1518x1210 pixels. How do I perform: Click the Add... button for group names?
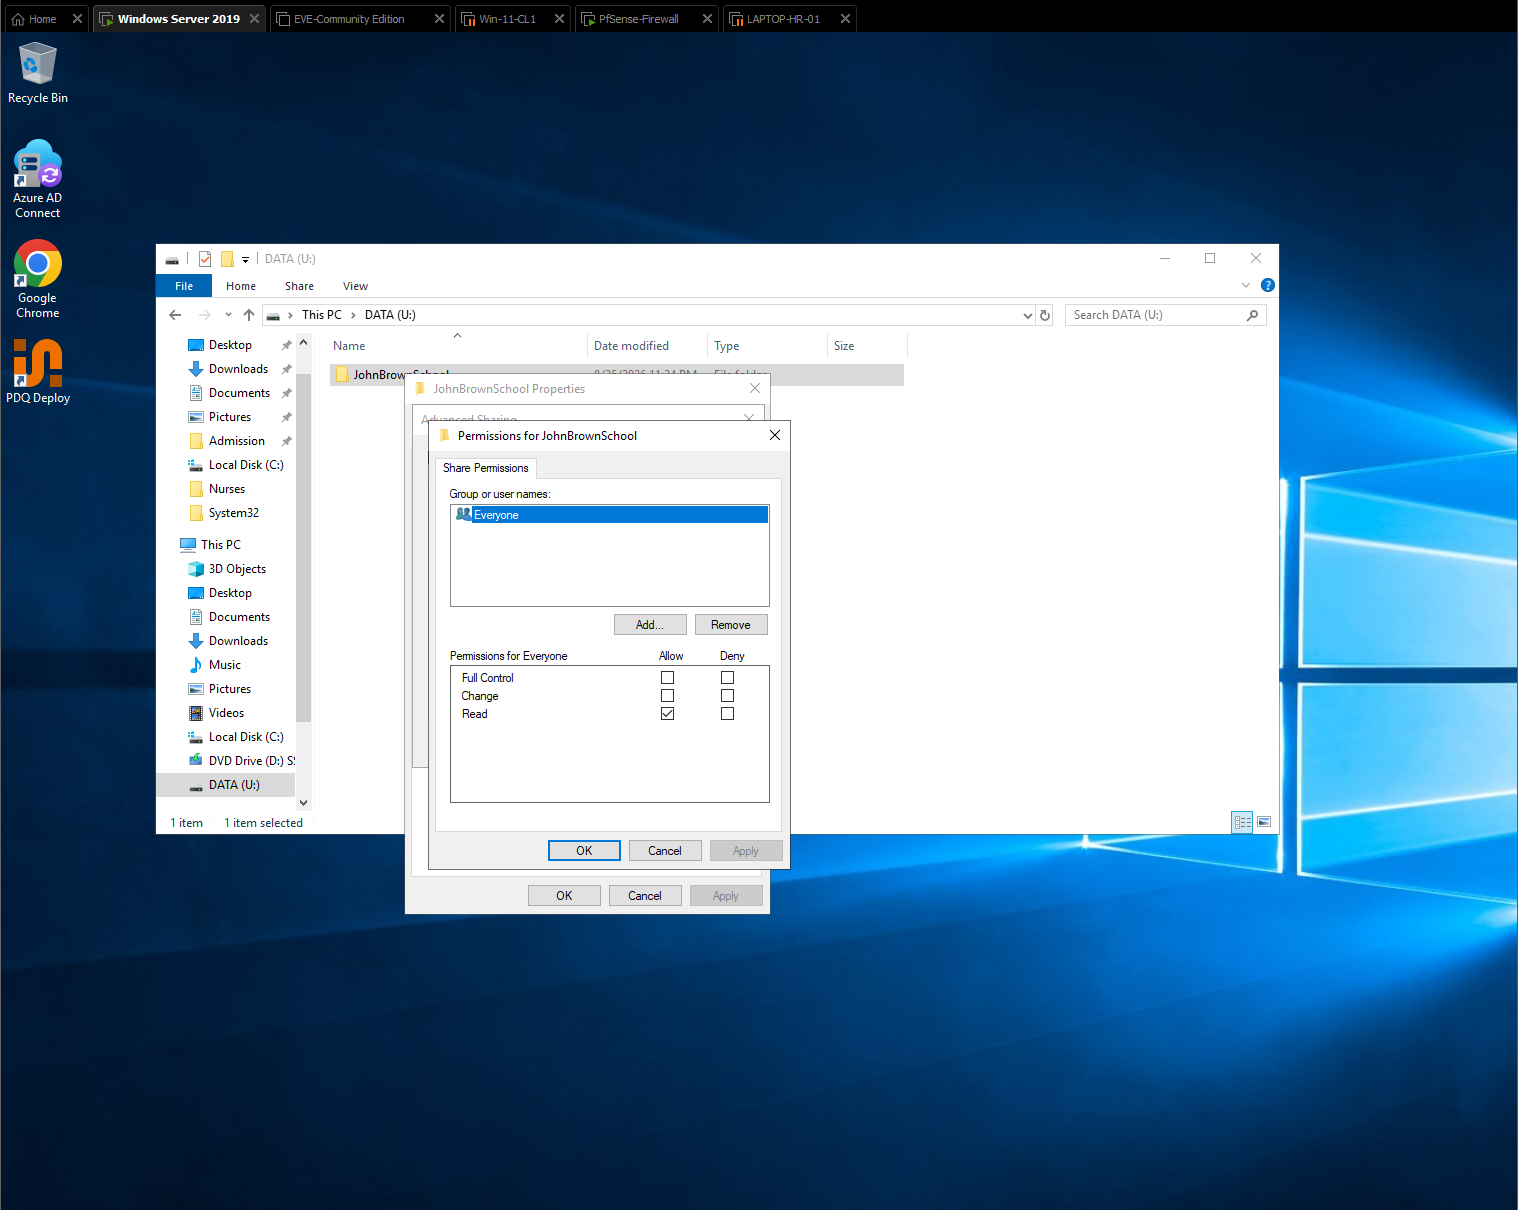[x=650, y=625]
